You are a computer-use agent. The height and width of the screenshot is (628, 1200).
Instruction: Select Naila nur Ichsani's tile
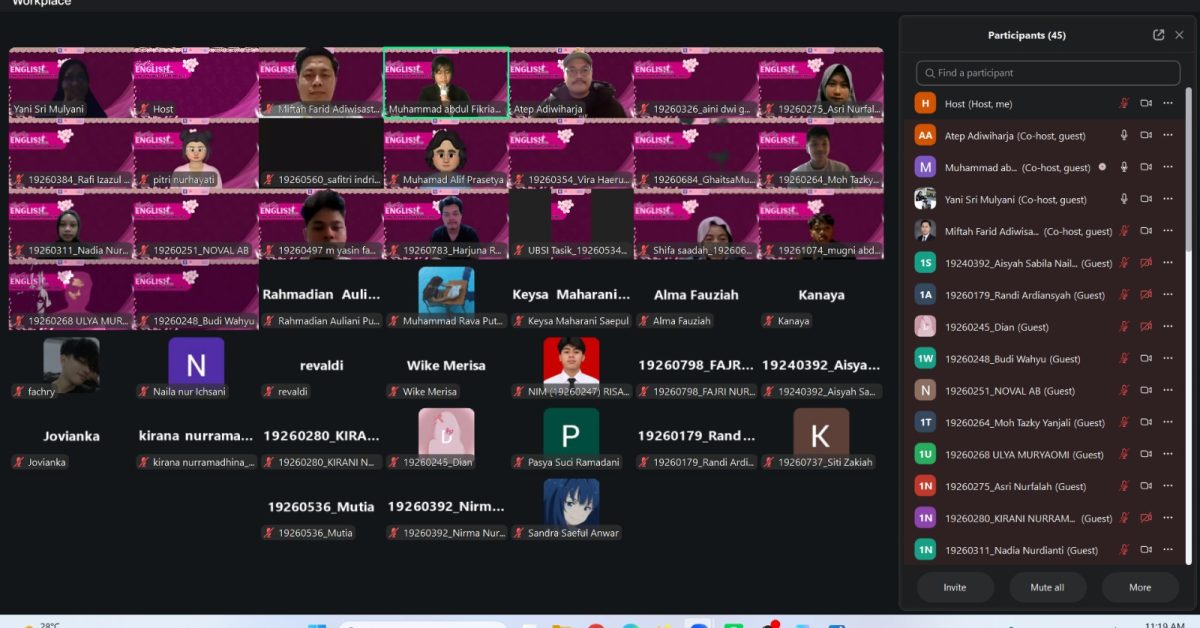point(196,369)
